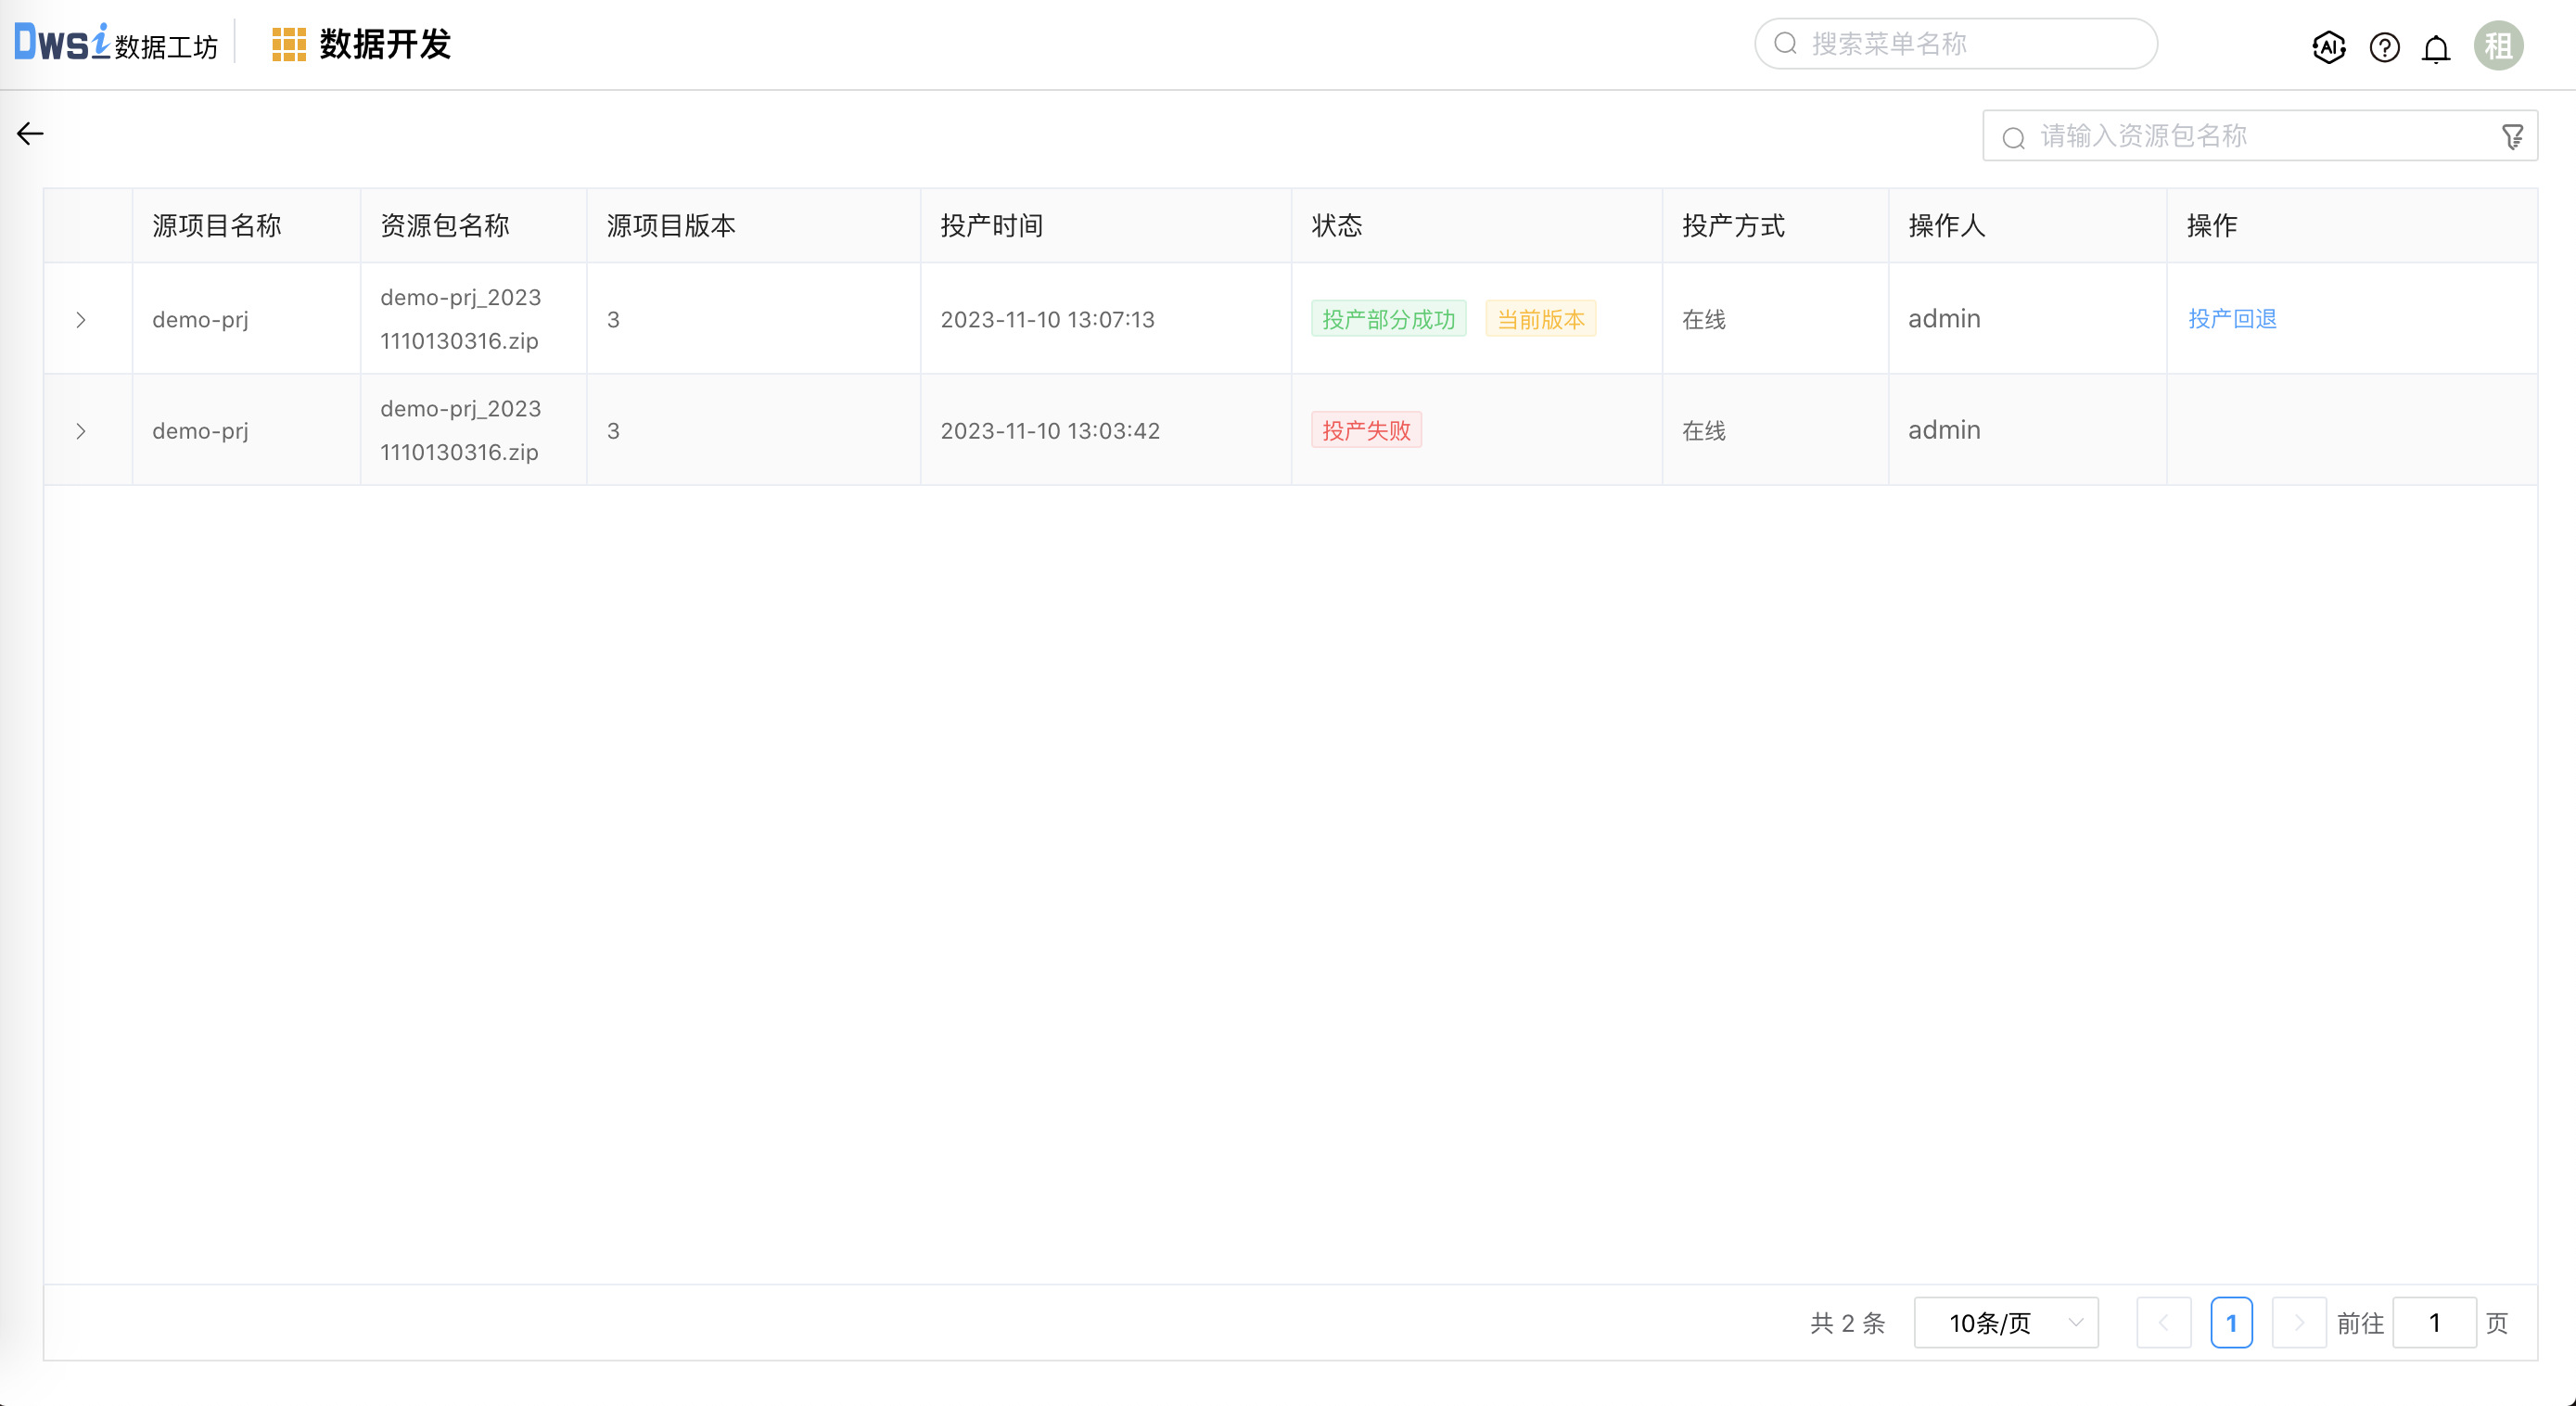2576x1406 pixels.
Task: Click the go-to page number input
Action: [x=2434, y=1322]
